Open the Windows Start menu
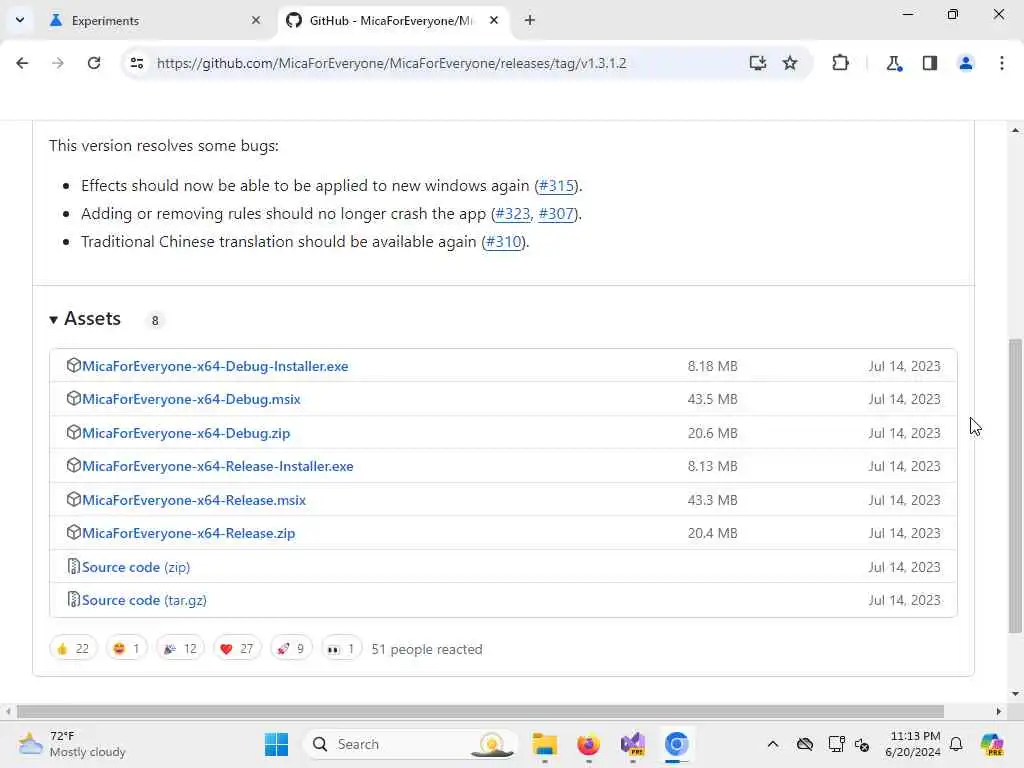The width and height of the screenshot is (1024, 768). click(276, 744)
